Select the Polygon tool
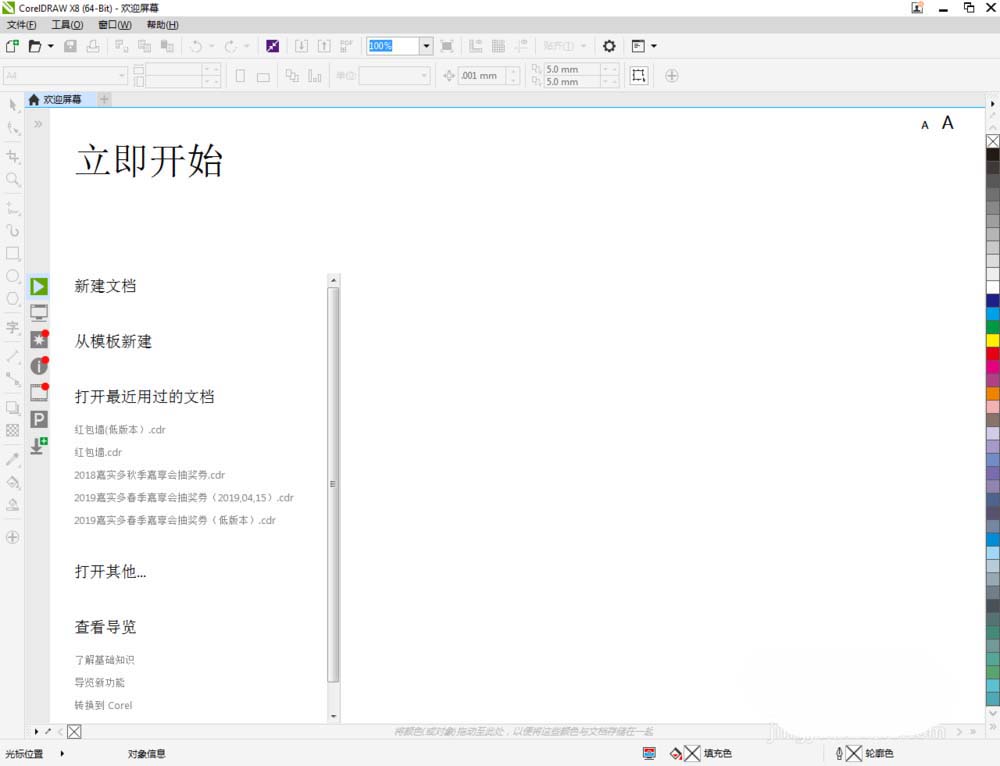This screenshot has height=766, width=1000. pos(13,298)
